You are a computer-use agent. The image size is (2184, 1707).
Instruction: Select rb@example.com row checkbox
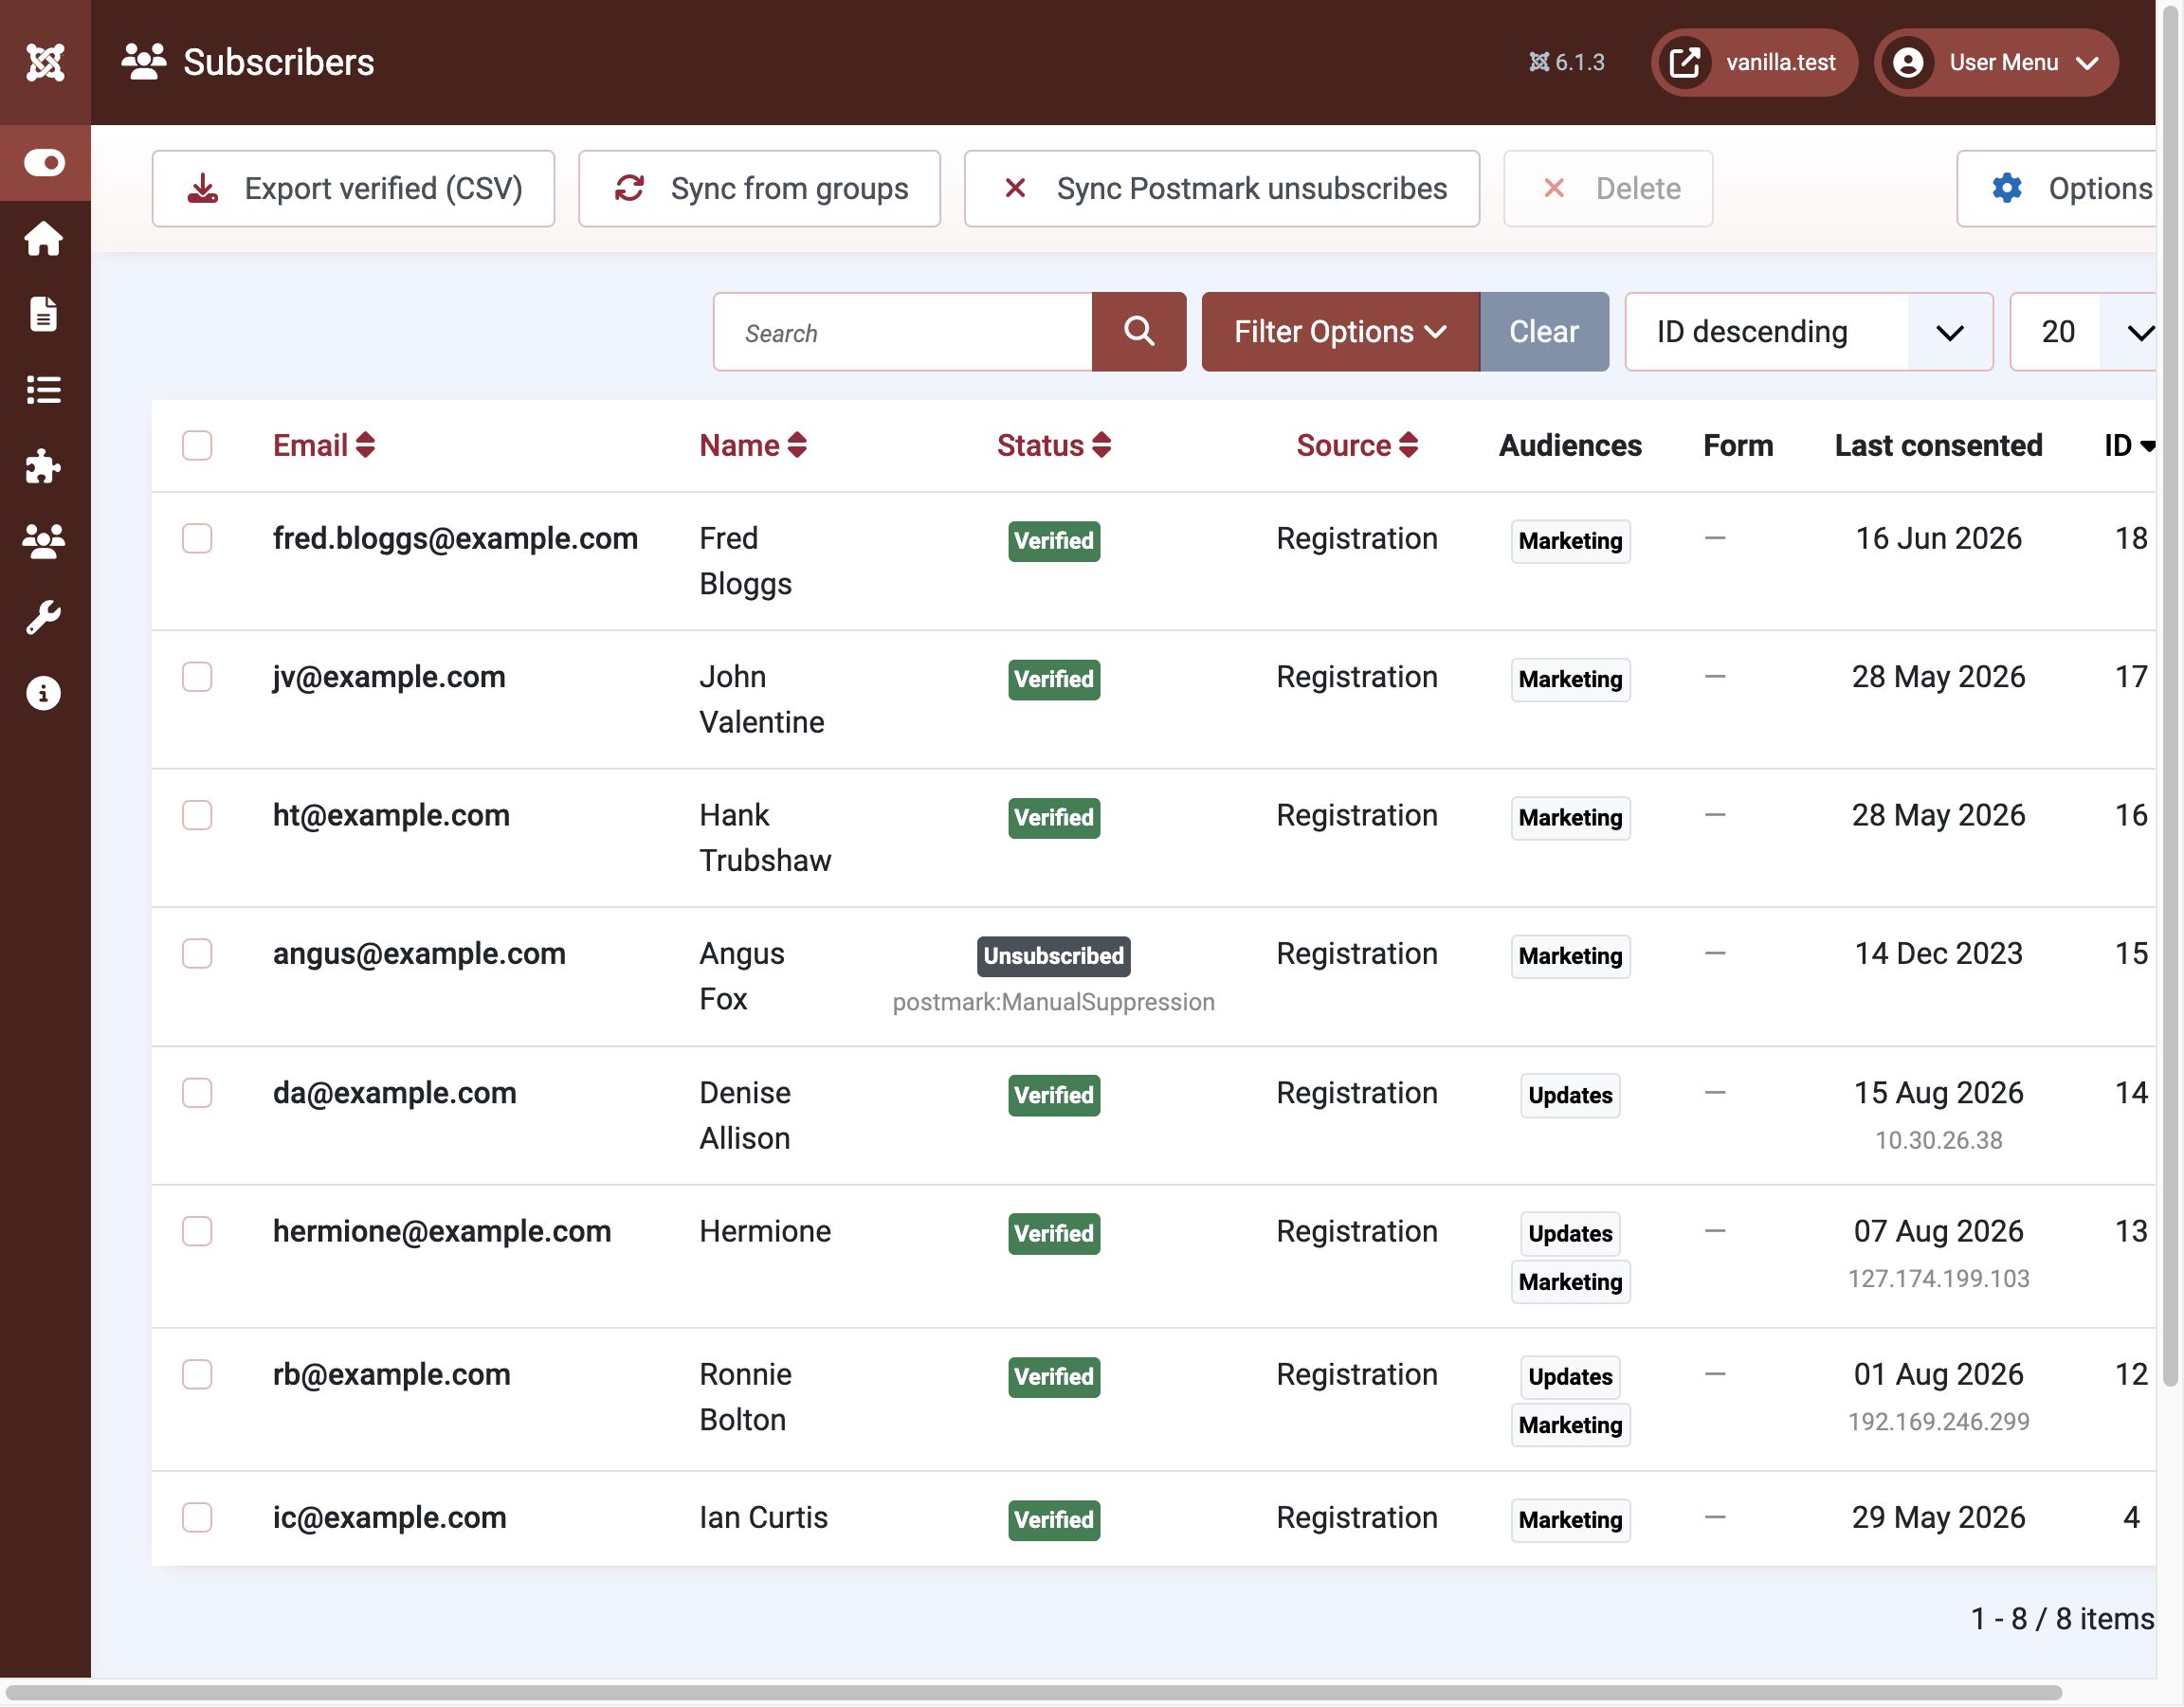point(197,1374)
